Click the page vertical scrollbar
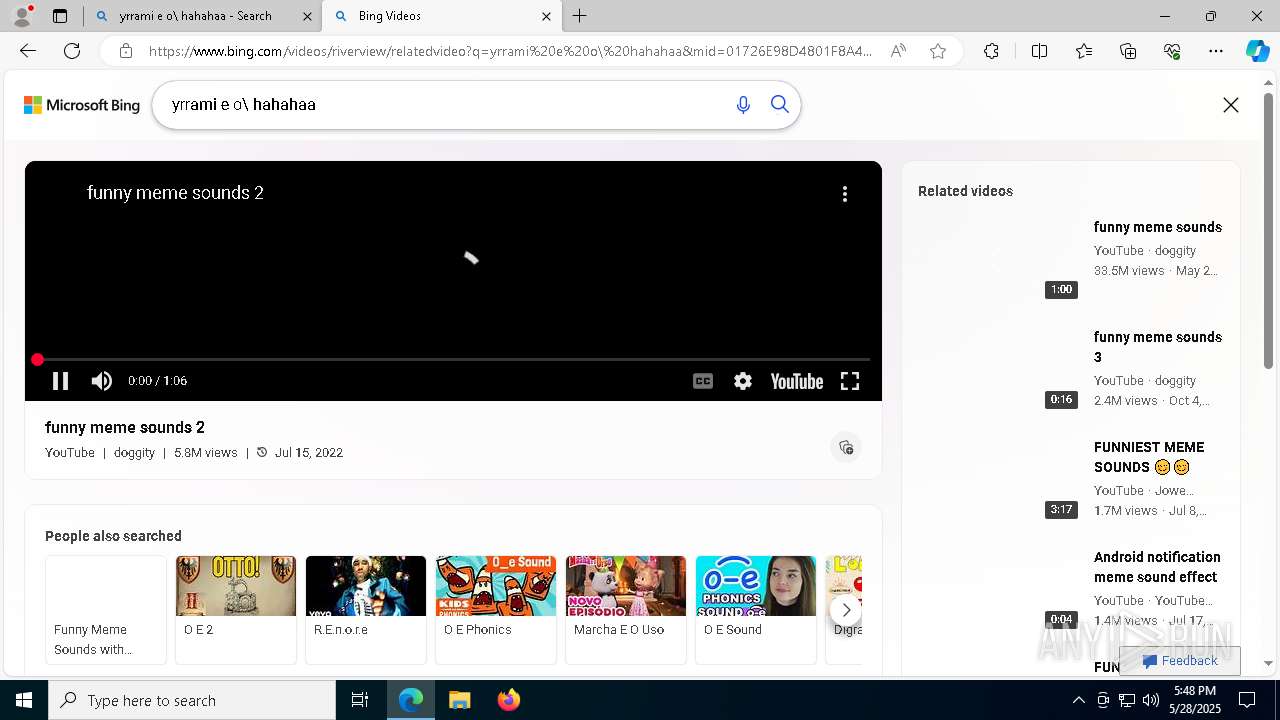The width and height of the screenshot is (1280, 720). (1269, 232)
